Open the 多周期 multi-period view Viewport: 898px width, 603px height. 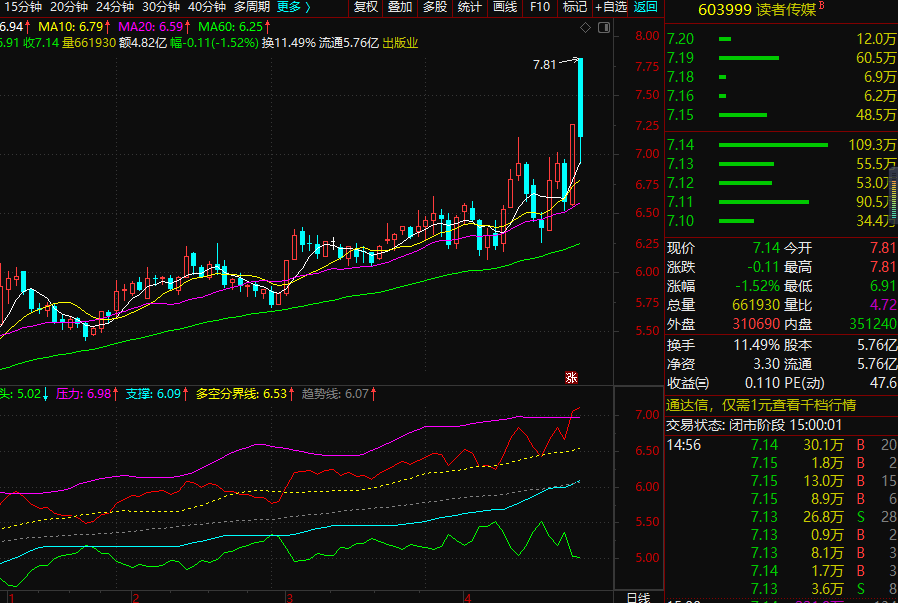(252, 7)
